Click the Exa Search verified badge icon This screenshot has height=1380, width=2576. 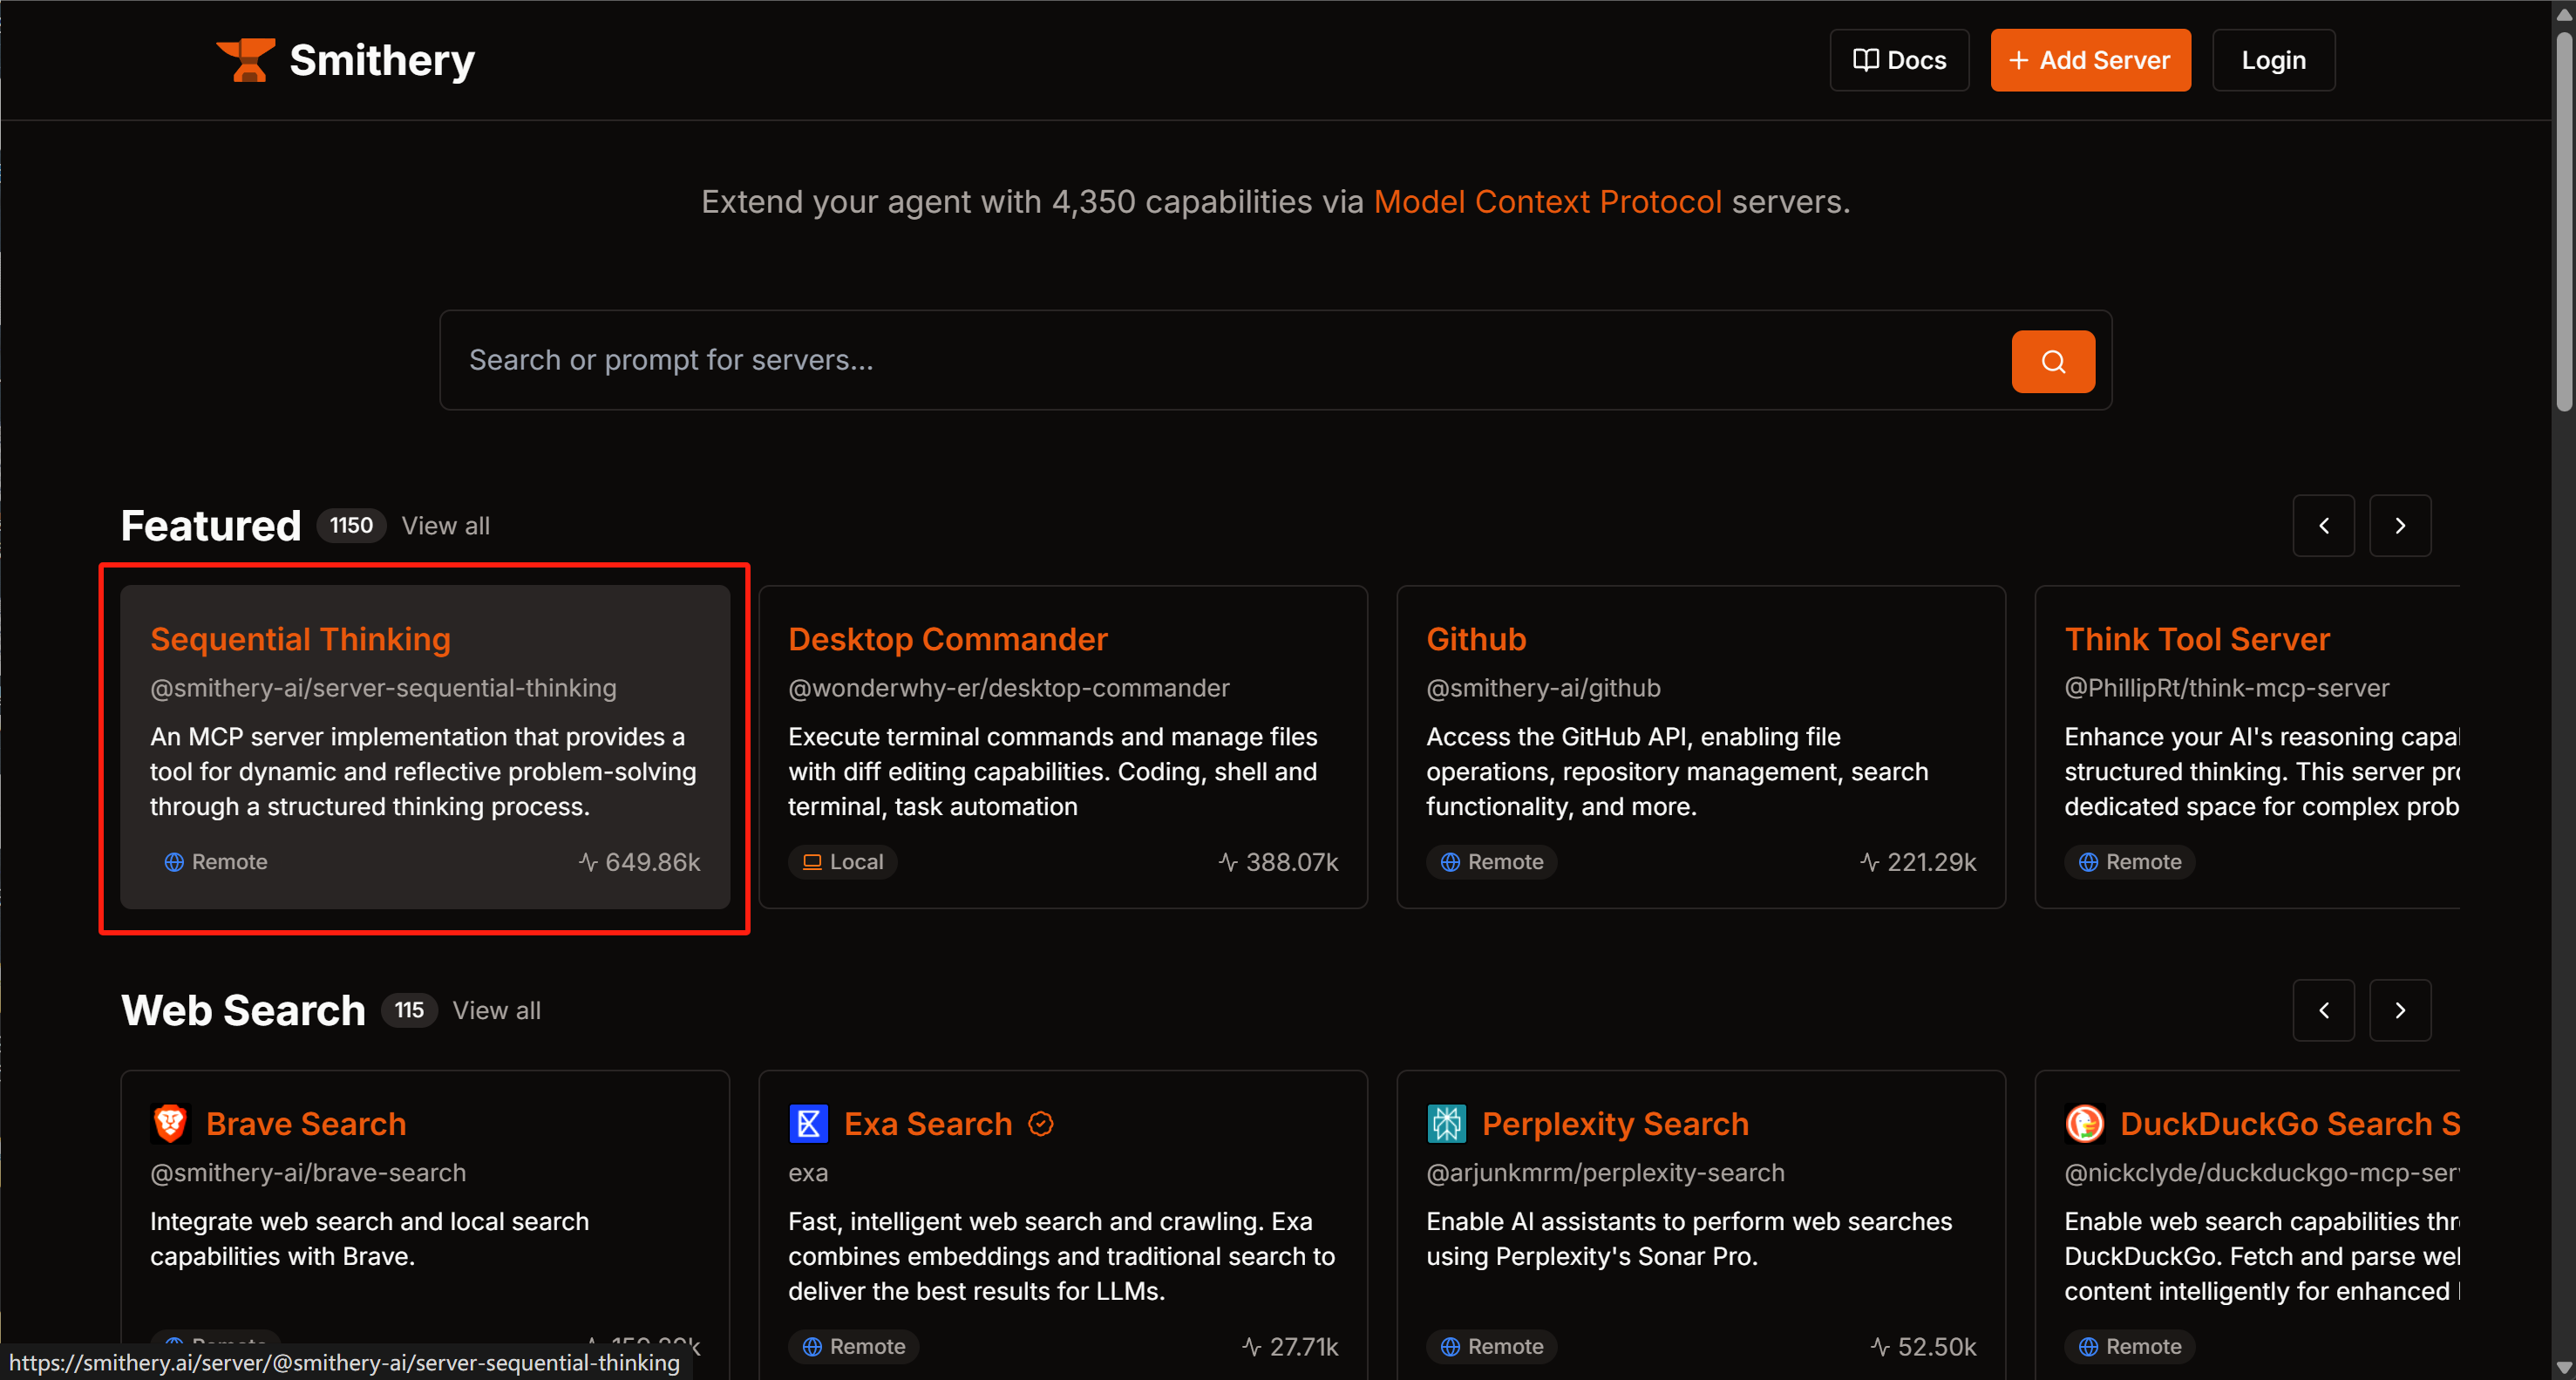coord(1041,1125)
